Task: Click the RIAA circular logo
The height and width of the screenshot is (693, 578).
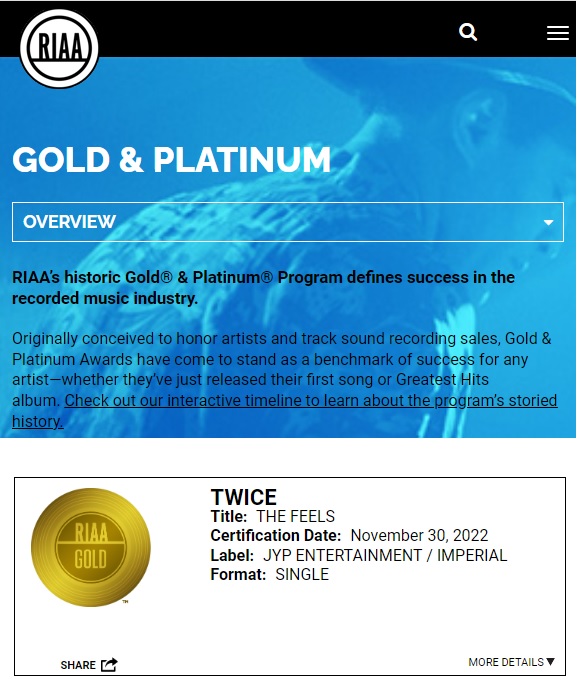Action: (x=59, y=48)
